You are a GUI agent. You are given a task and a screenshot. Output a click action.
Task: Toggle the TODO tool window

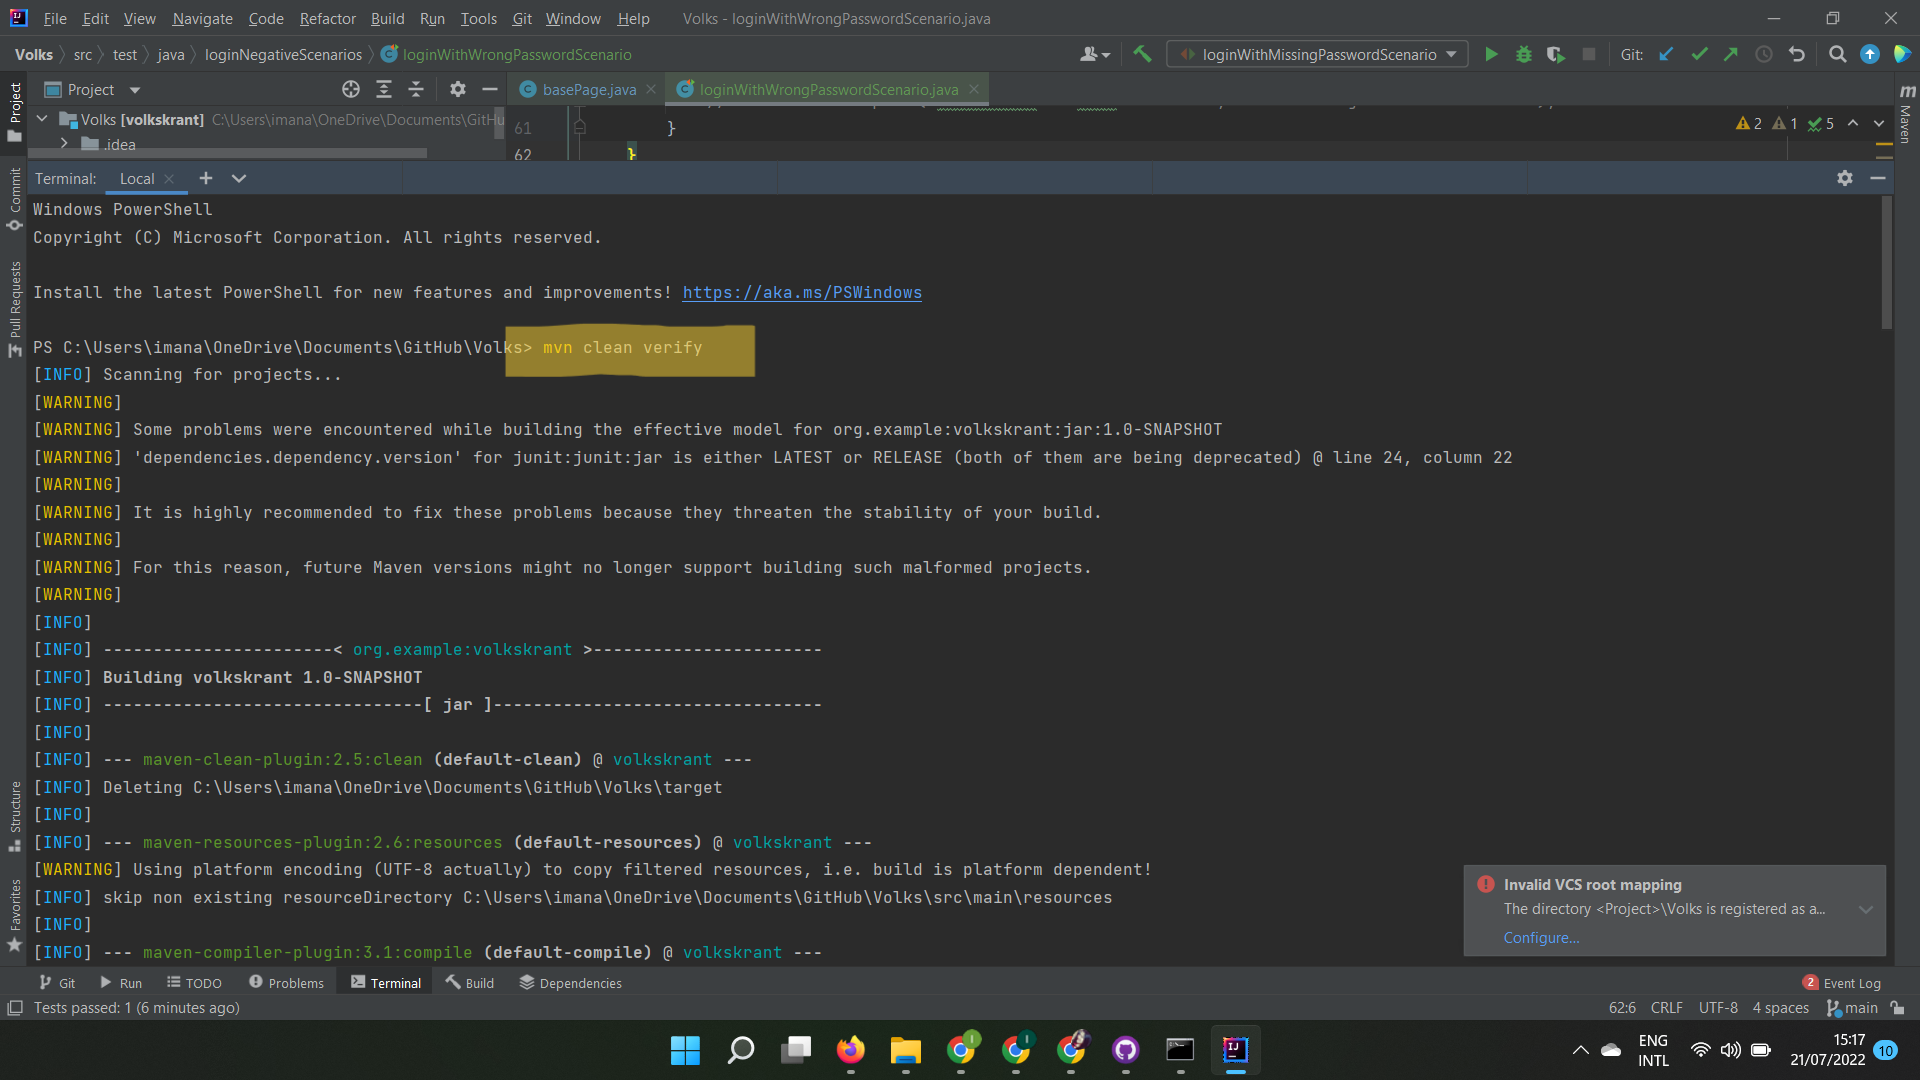(x=194, y=982)
